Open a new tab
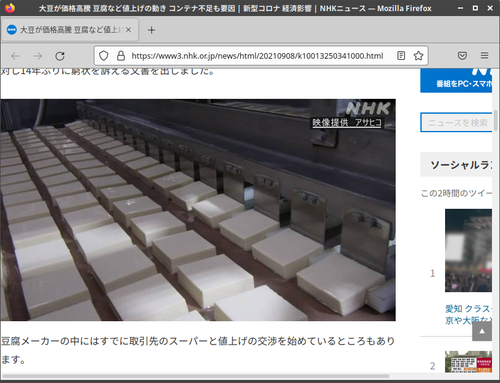The width and height of the screenshot is (500, 383). (151, 30)
